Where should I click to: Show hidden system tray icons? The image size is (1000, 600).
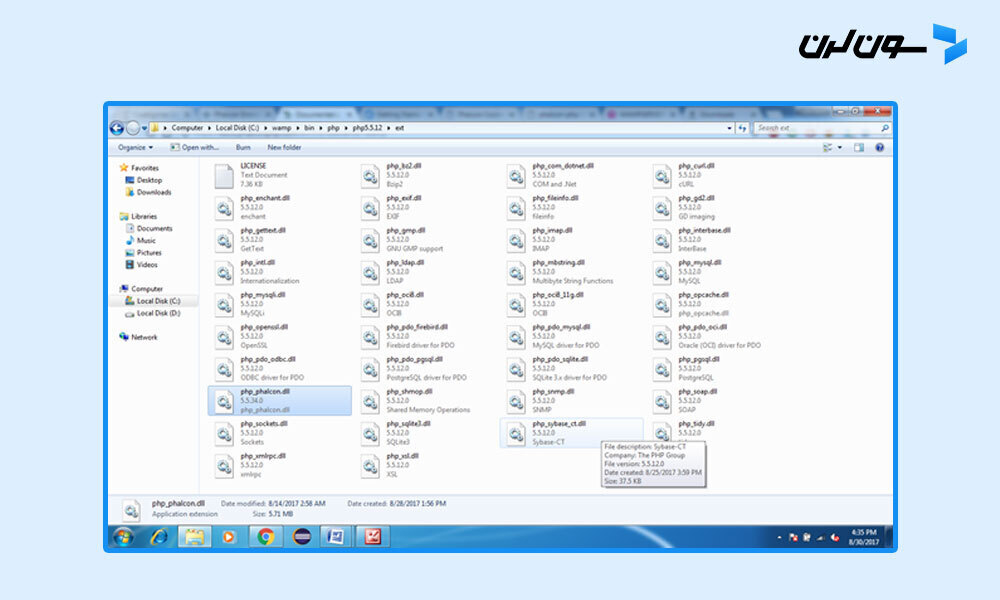(779, 538)
